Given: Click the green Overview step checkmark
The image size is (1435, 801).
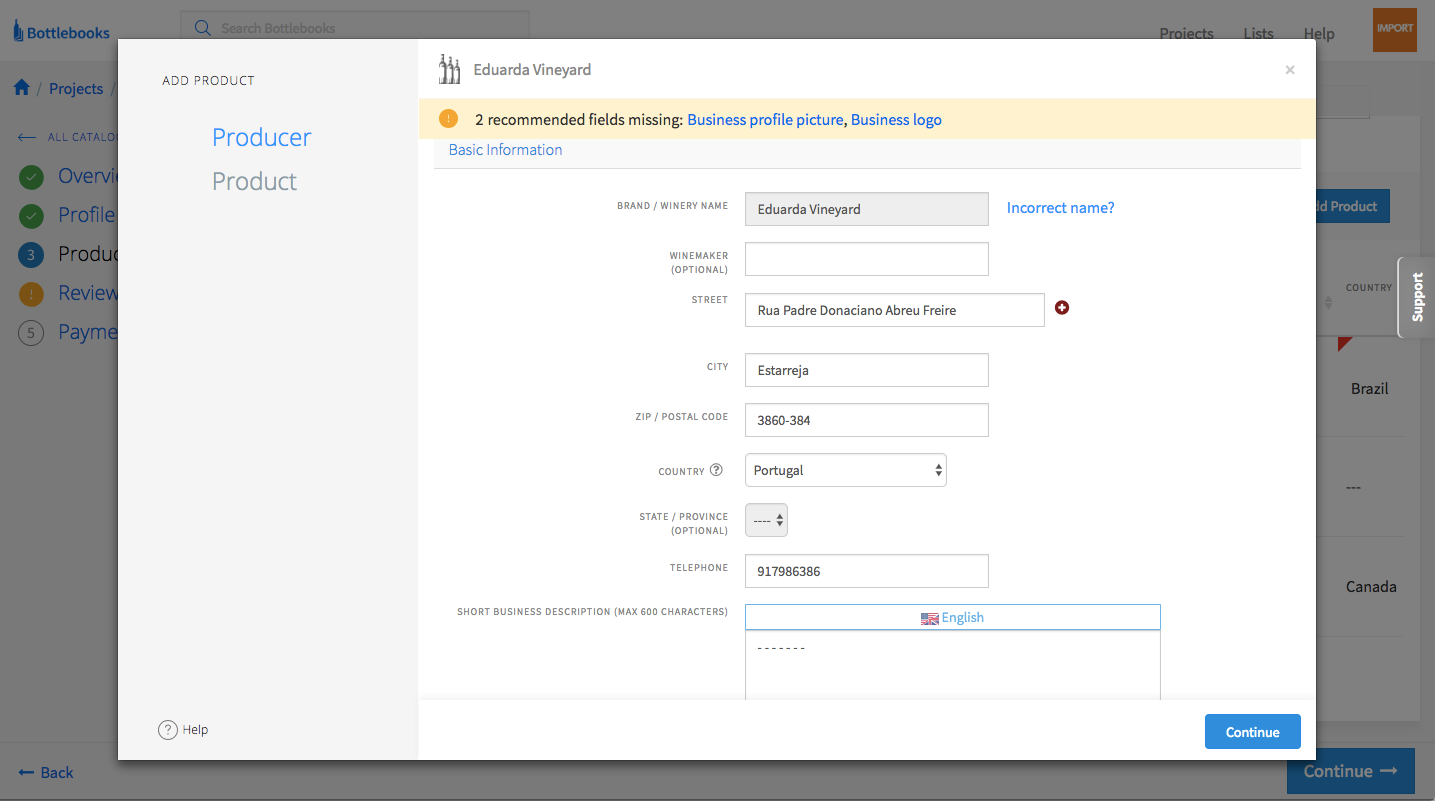Looking at the screenshot, I should pyautogui.click(x=31, y=177).
